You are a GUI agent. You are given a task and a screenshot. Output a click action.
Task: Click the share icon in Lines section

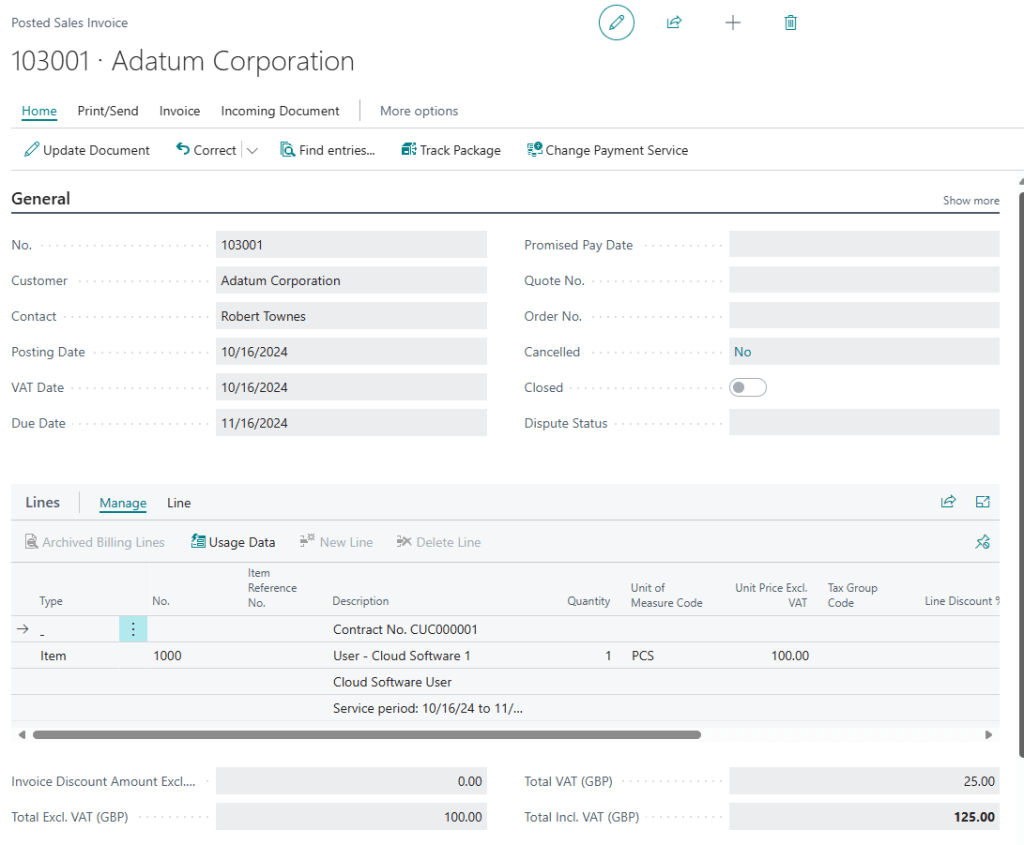click(x=948, y=502)
